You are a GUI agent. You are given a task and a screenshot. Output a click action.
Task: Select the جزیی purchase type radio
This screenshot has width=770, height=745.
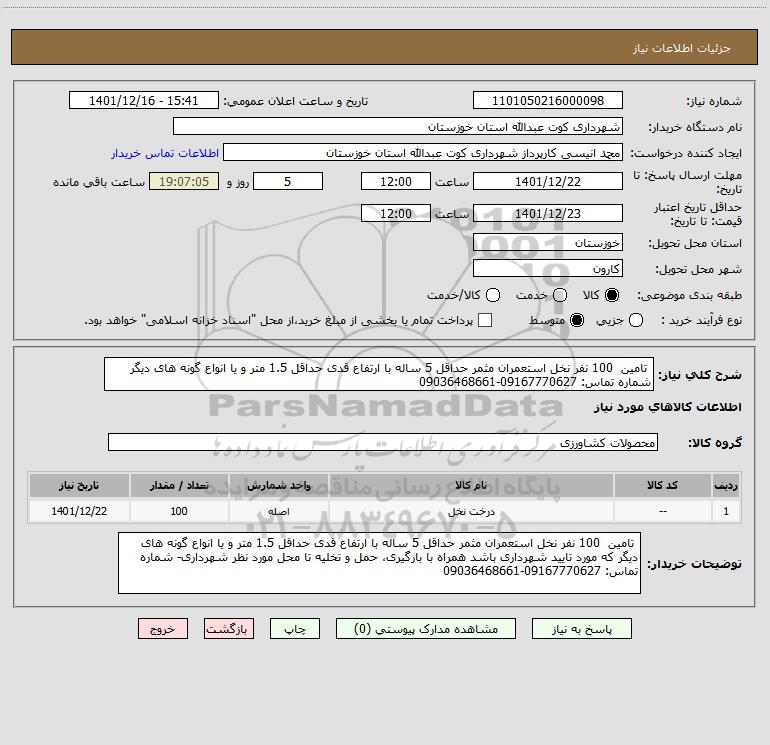(x=636, y=321)
